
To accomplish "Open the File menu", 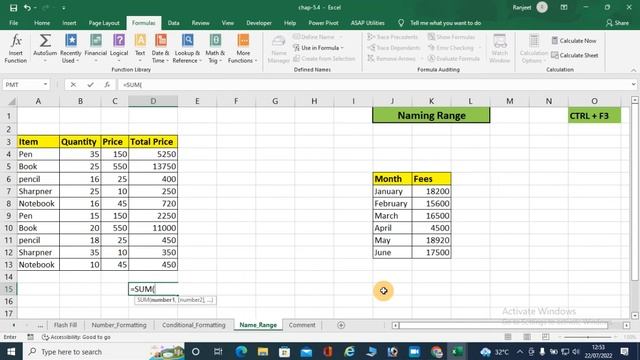I will click(13, 23).
